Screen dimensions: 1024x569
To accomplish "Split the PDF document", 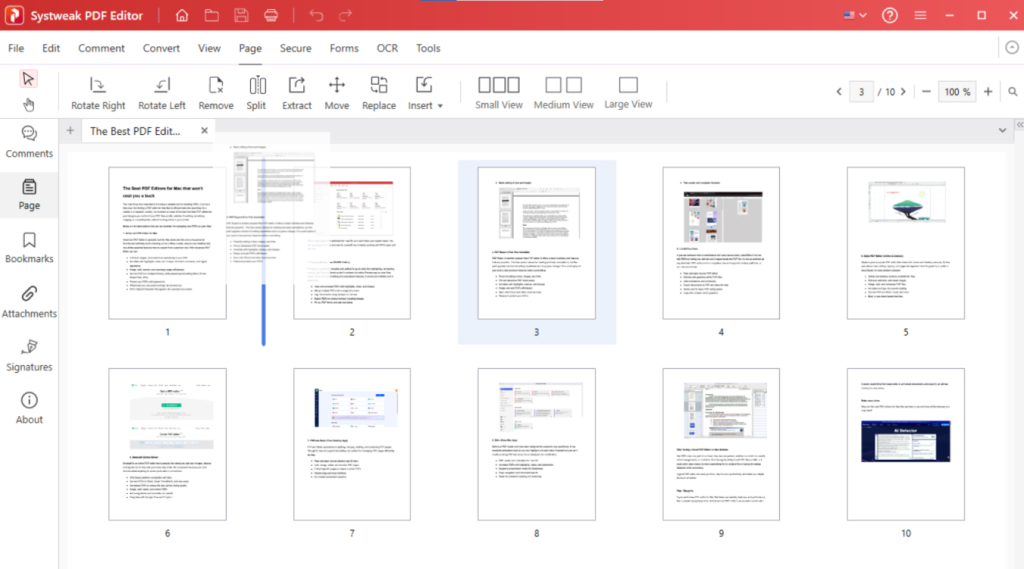I will [256, 93].
